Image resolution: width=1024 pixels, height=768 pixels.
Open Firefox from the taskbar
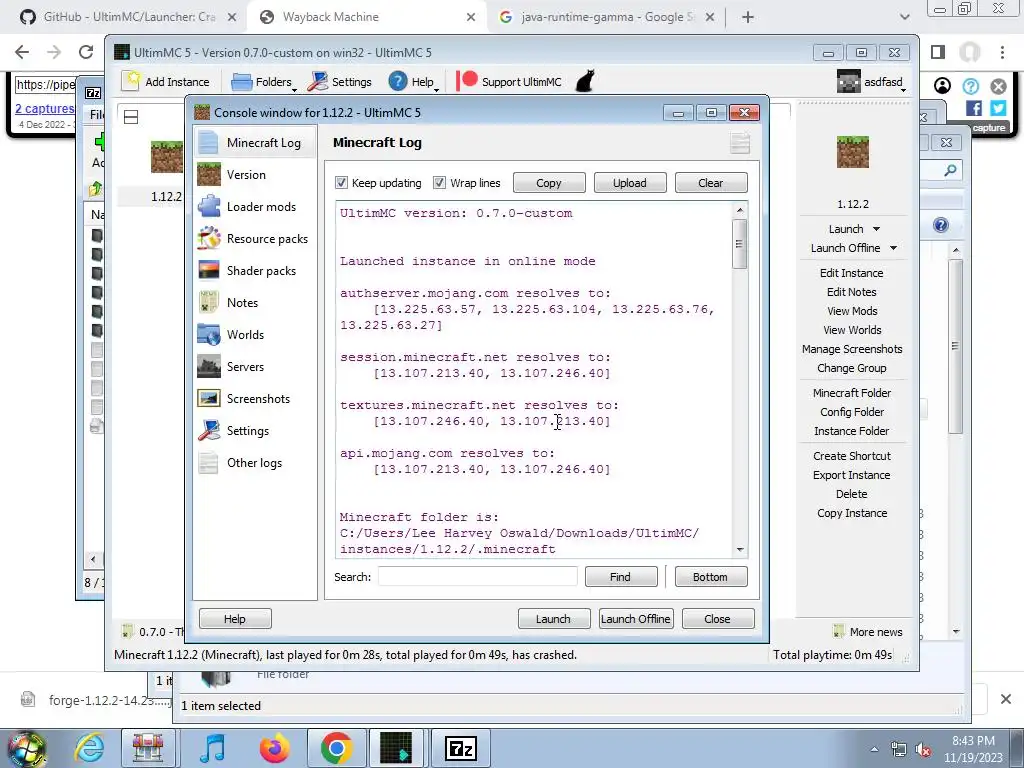[x=275, y=748]
